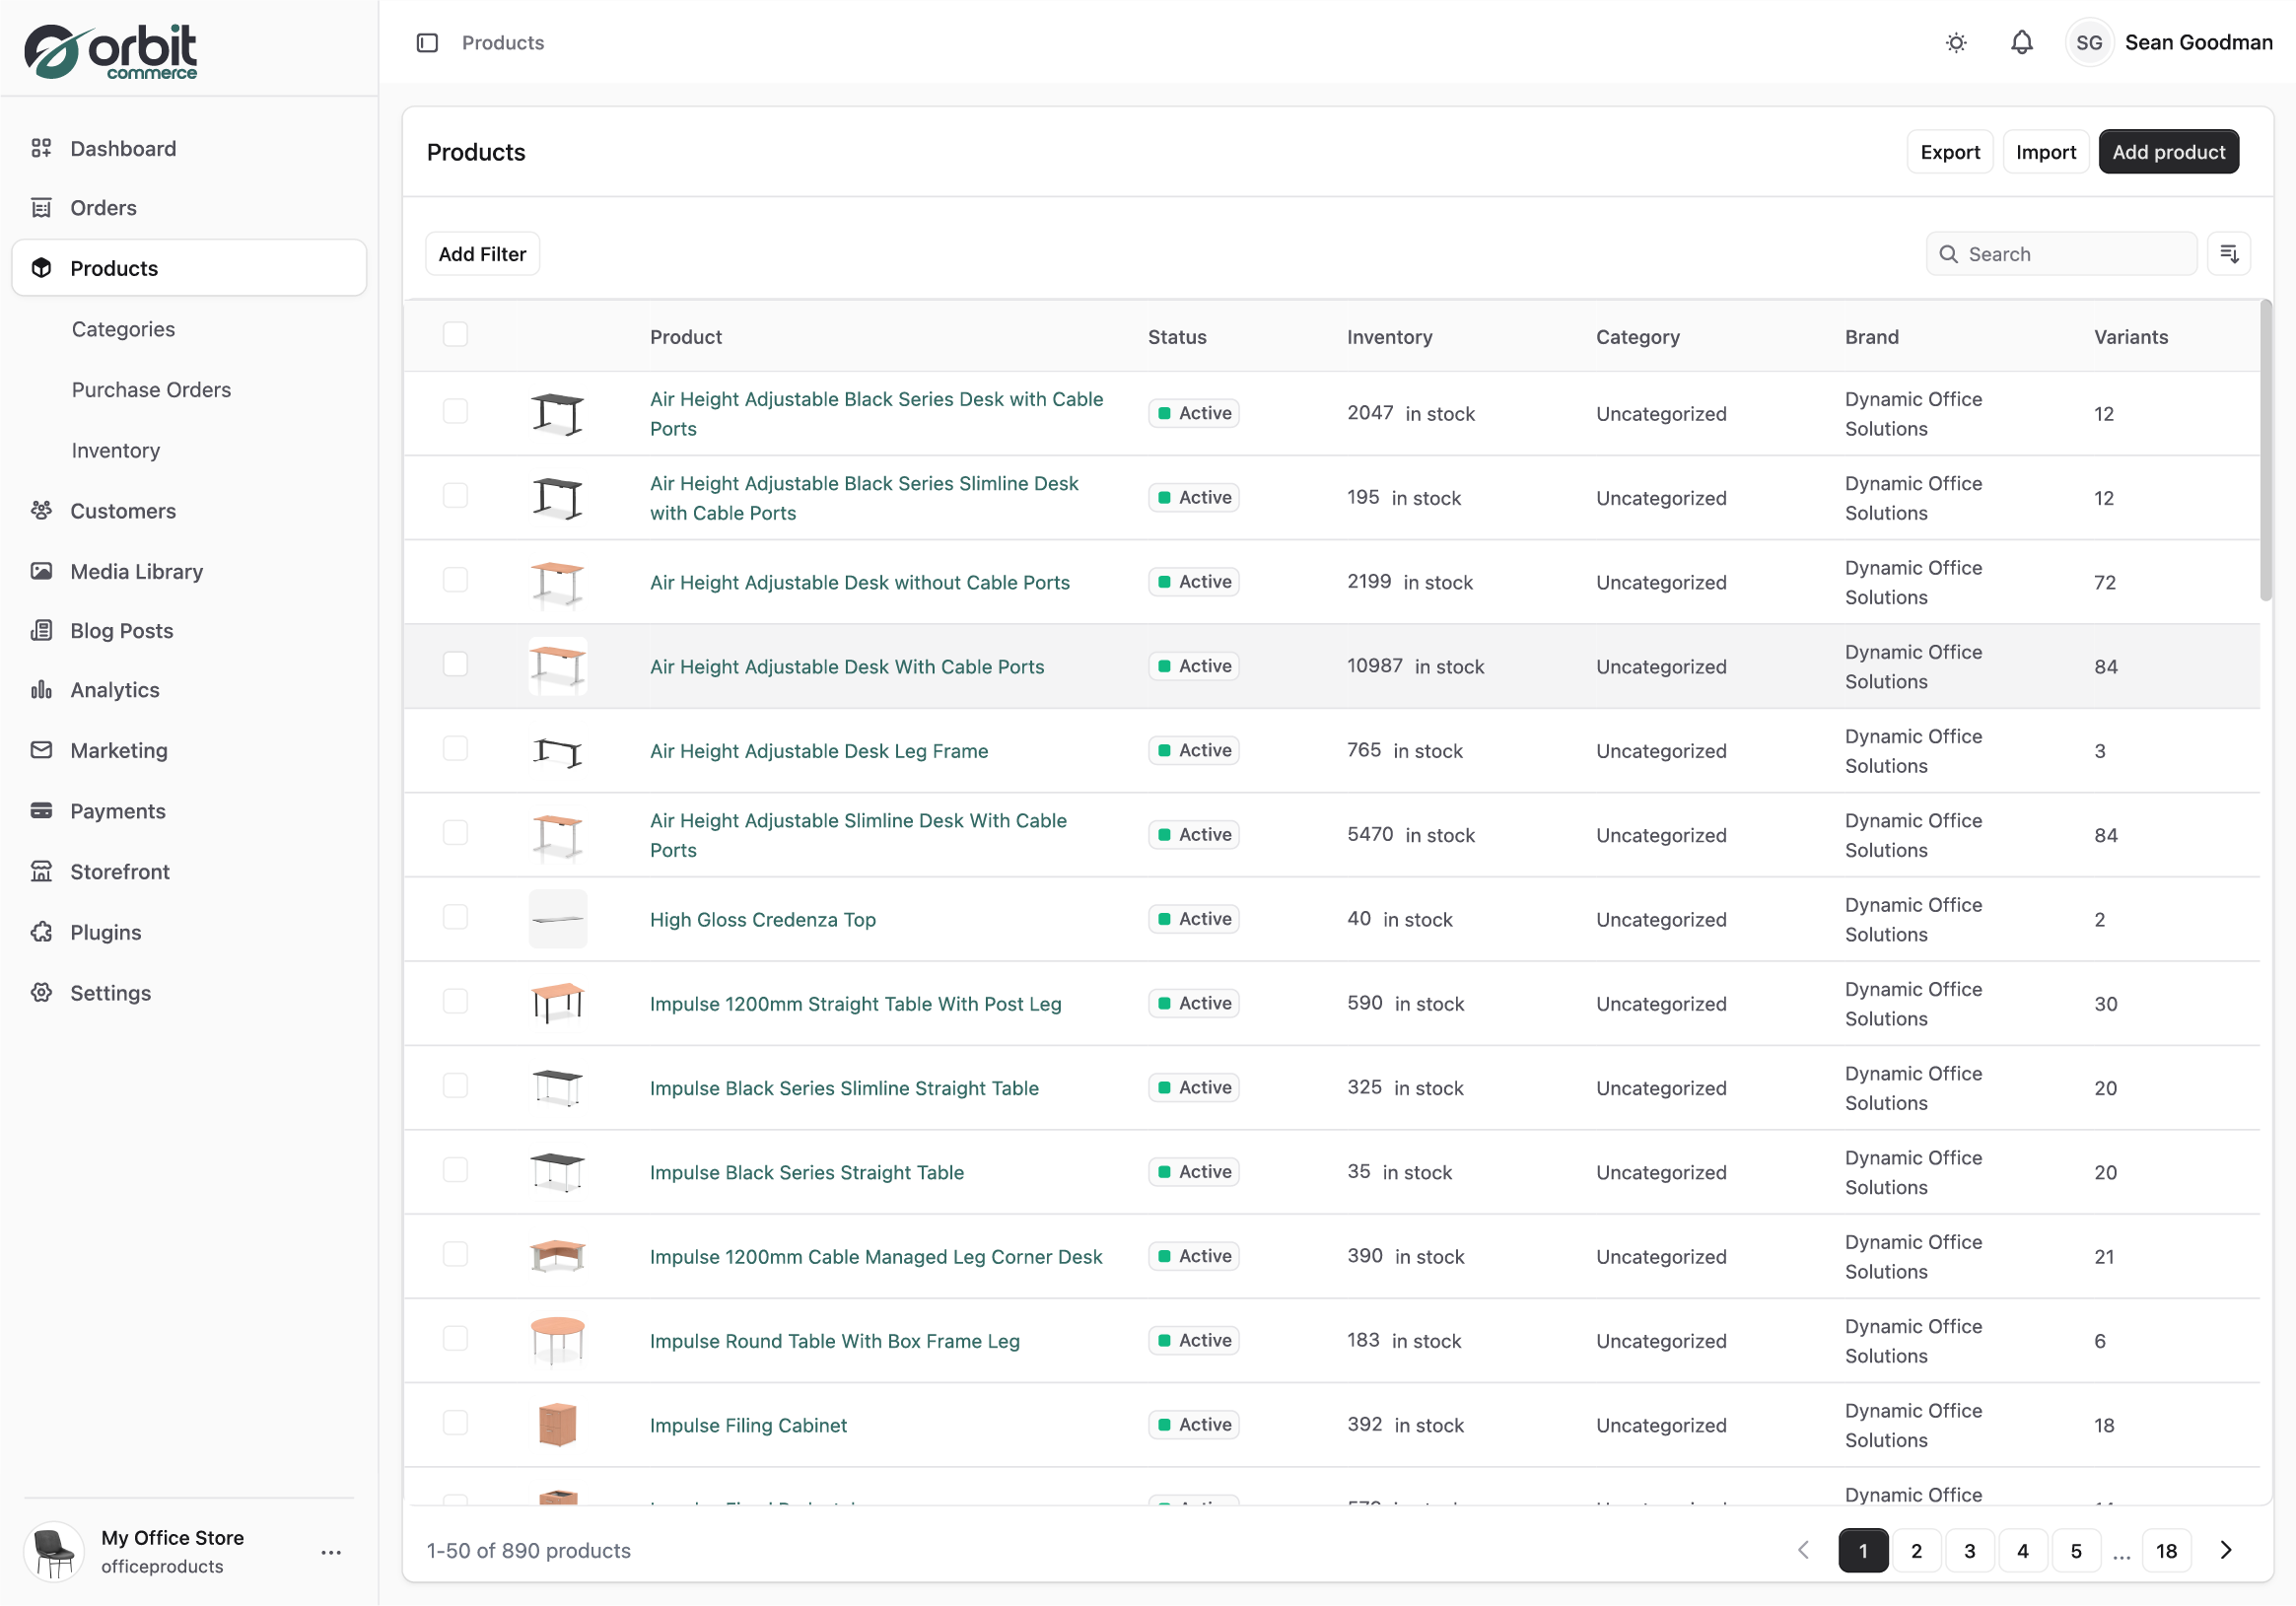Open the Add Filter dropdown
Viewport: 2296px width, 1606px height.
click(x=482, y=254)
